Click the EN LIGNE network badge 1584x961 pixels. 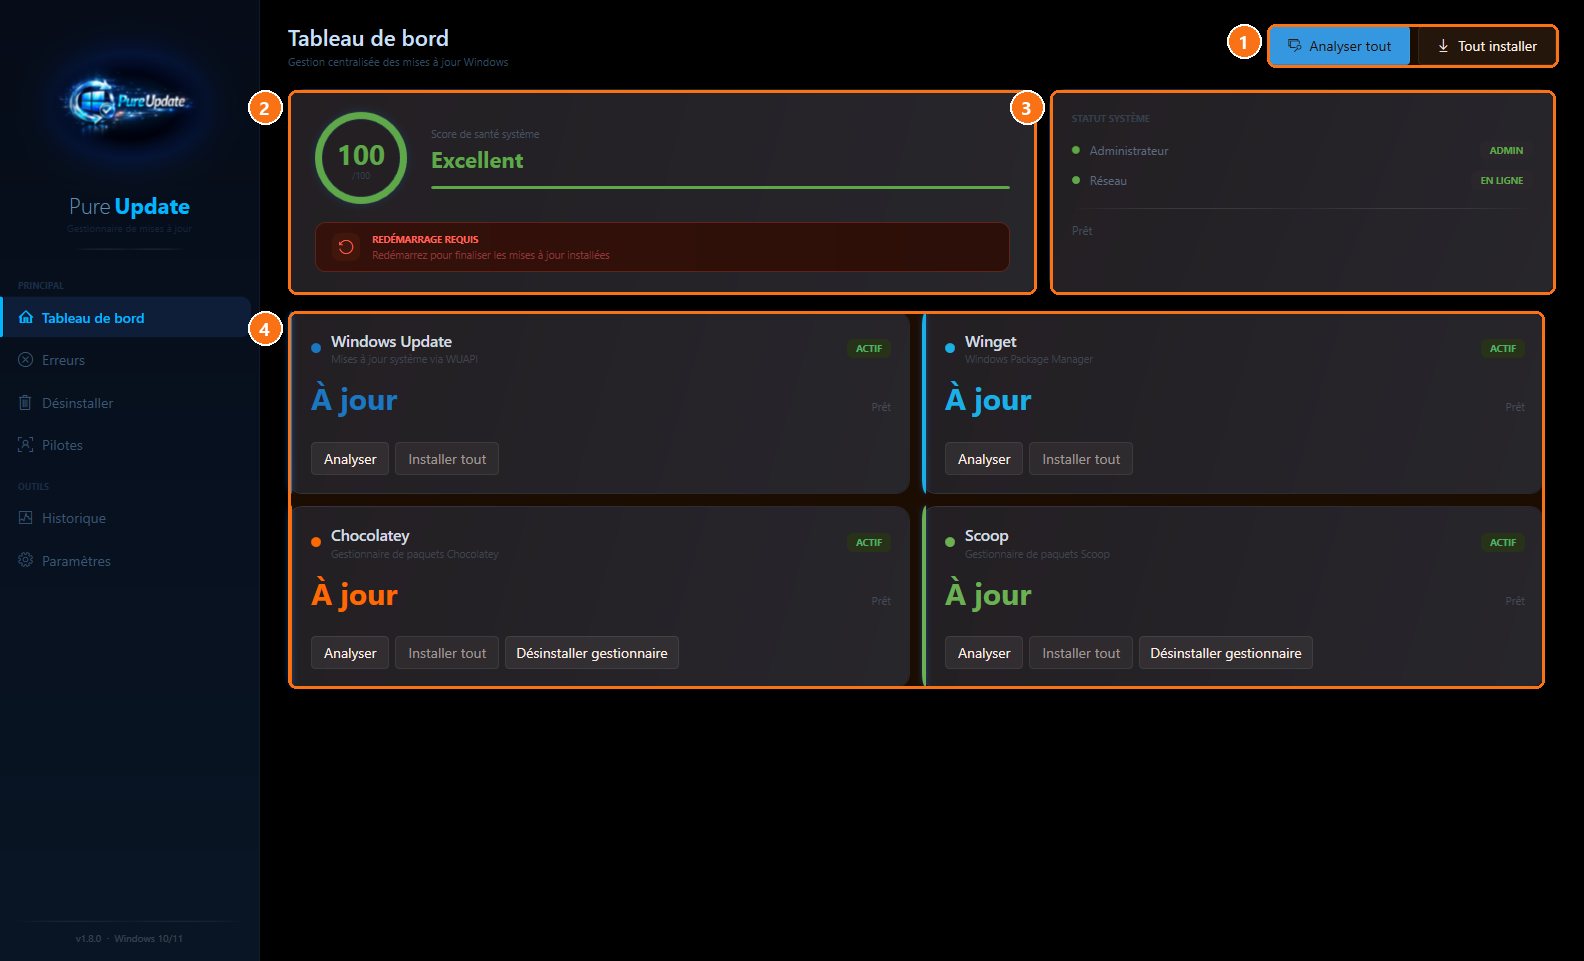click(x=1502, y=180)
